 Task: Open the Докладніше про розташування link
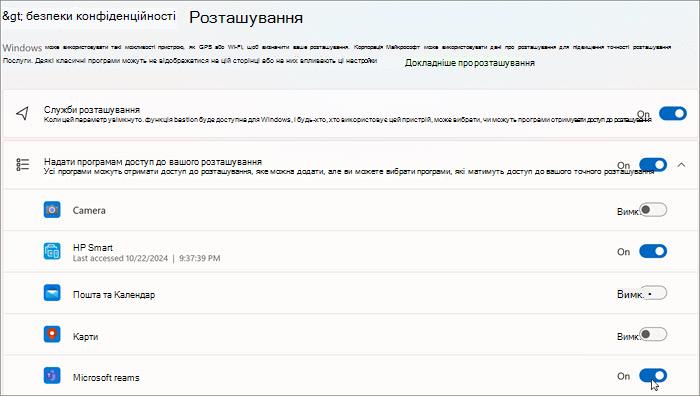pos(470,63)
